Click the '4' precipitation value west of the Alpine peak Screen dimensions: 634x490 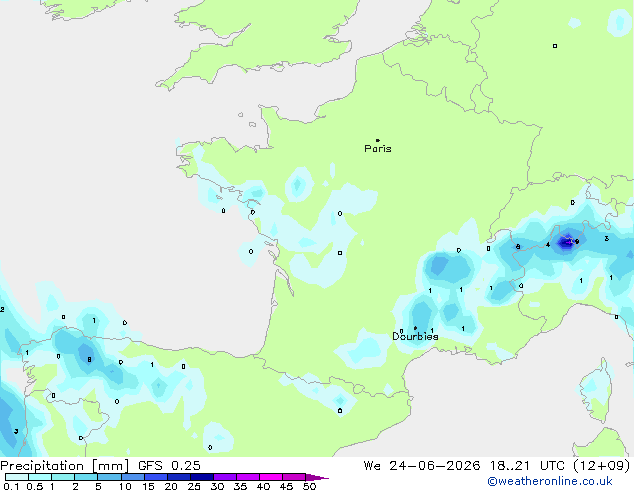(548, 245)
